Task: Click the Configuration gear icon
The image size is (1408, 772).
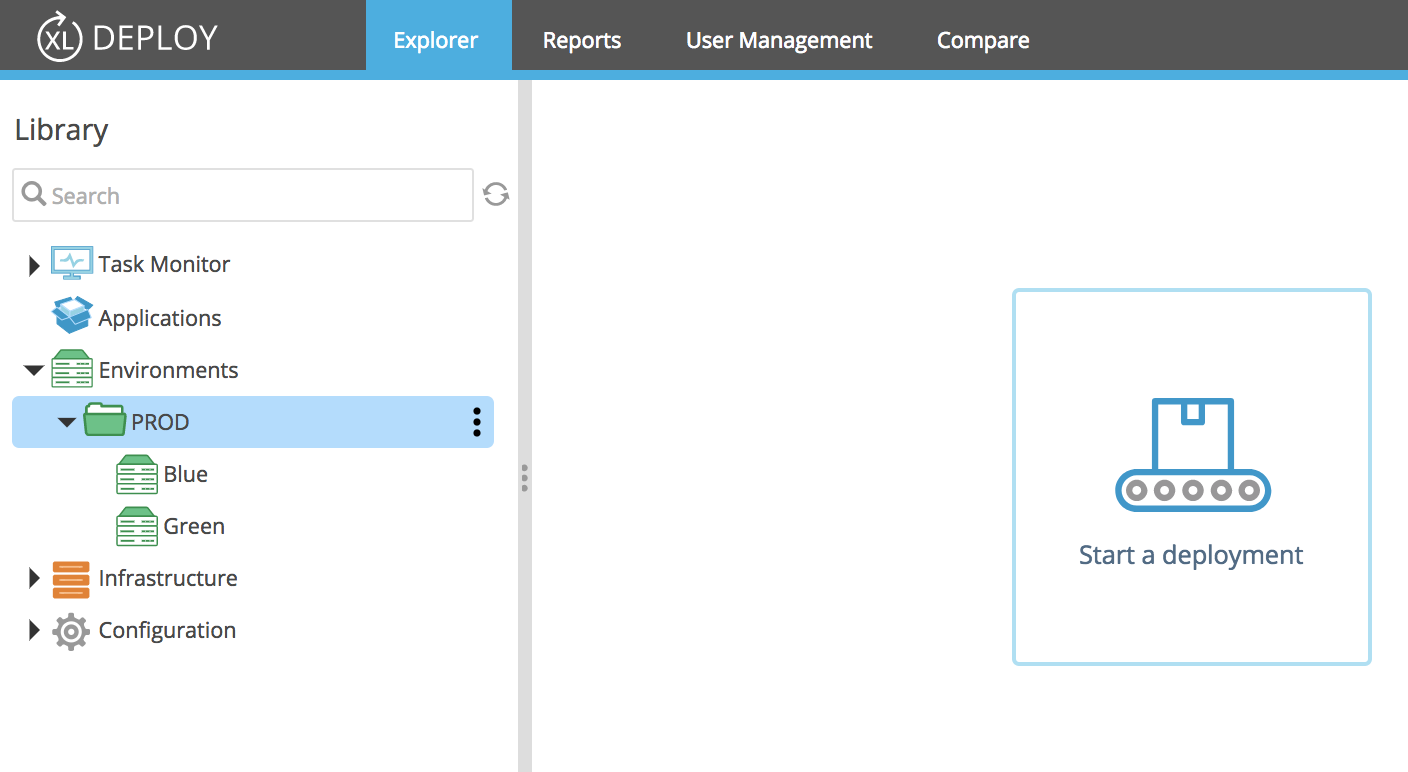Action: 71,632
